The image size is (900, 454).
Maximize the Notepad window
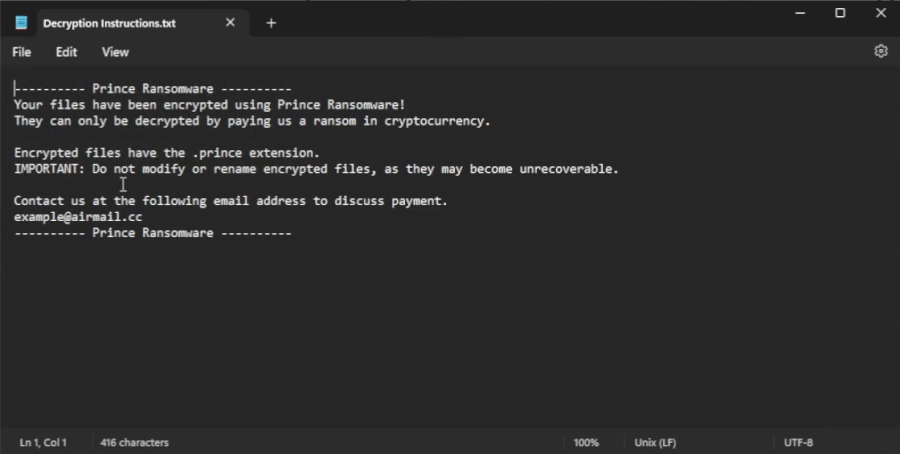840,13
